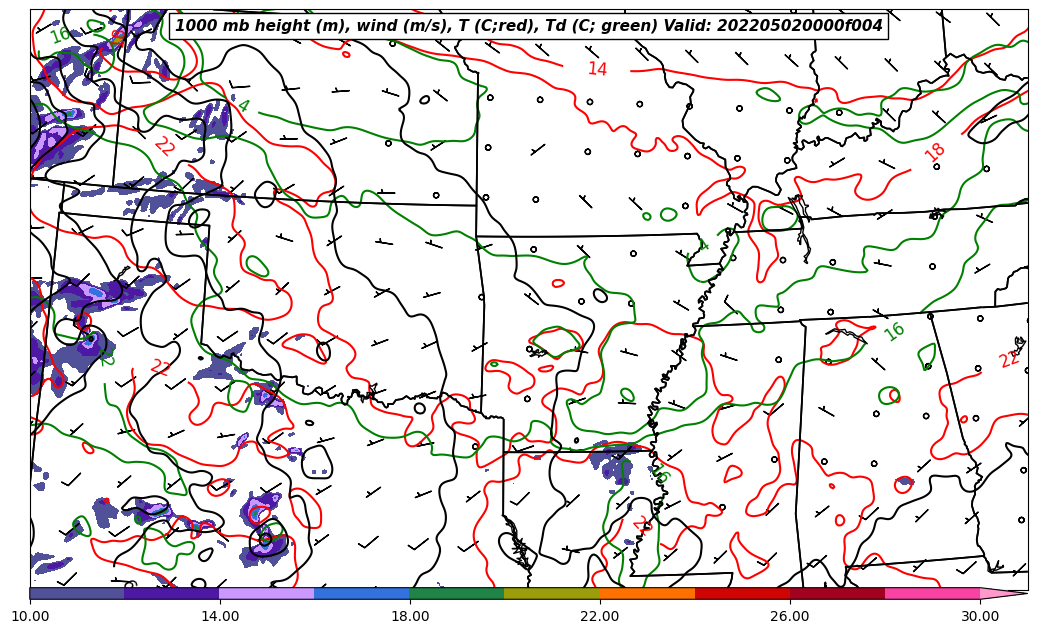The height and width of the screenshot is (633, 1037).
Task: Click the chart title text box
Action: pyautogui.click(x=529, y=26)
